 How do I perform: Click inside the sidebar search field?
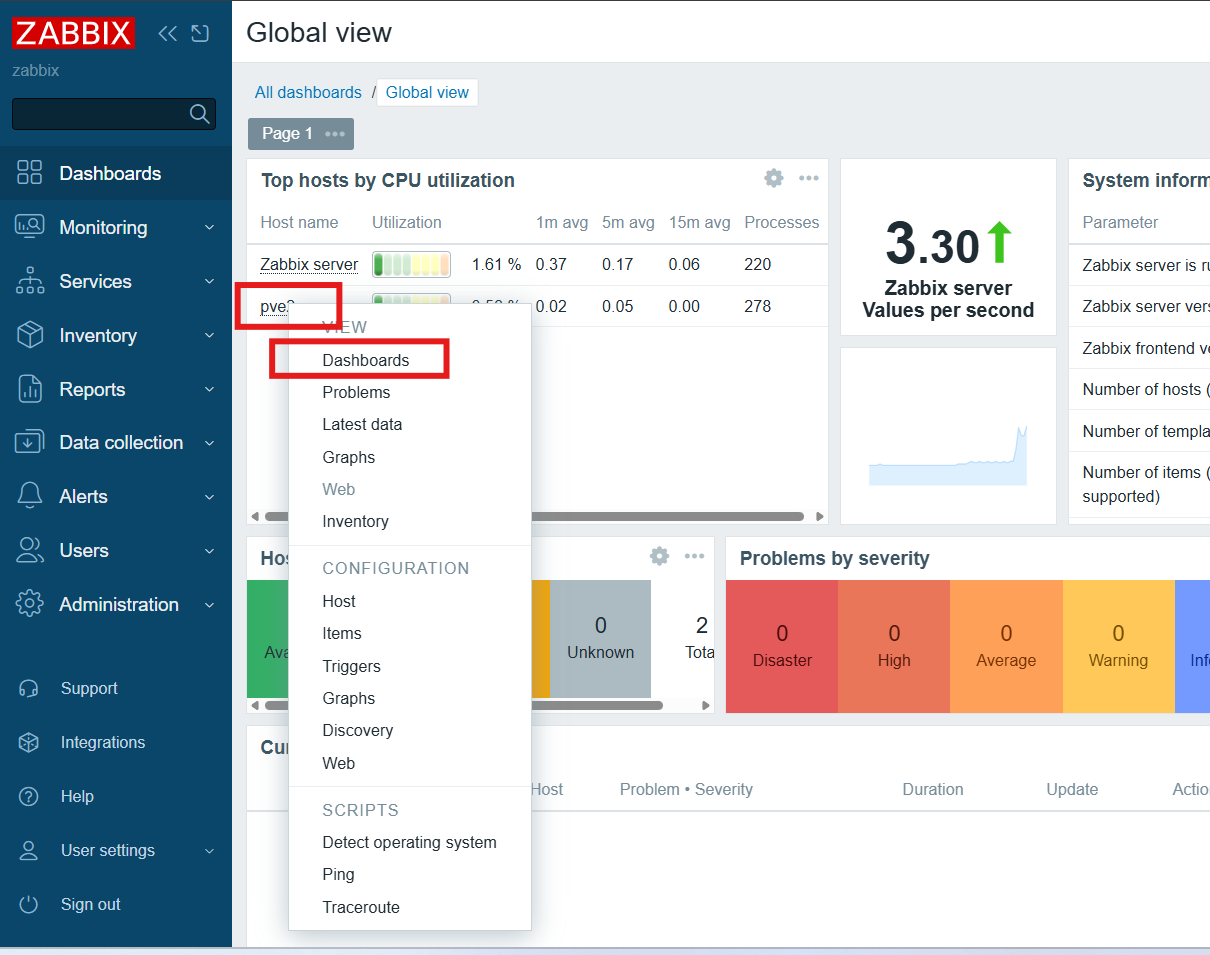pyautogui.click(x=98, y=114)
